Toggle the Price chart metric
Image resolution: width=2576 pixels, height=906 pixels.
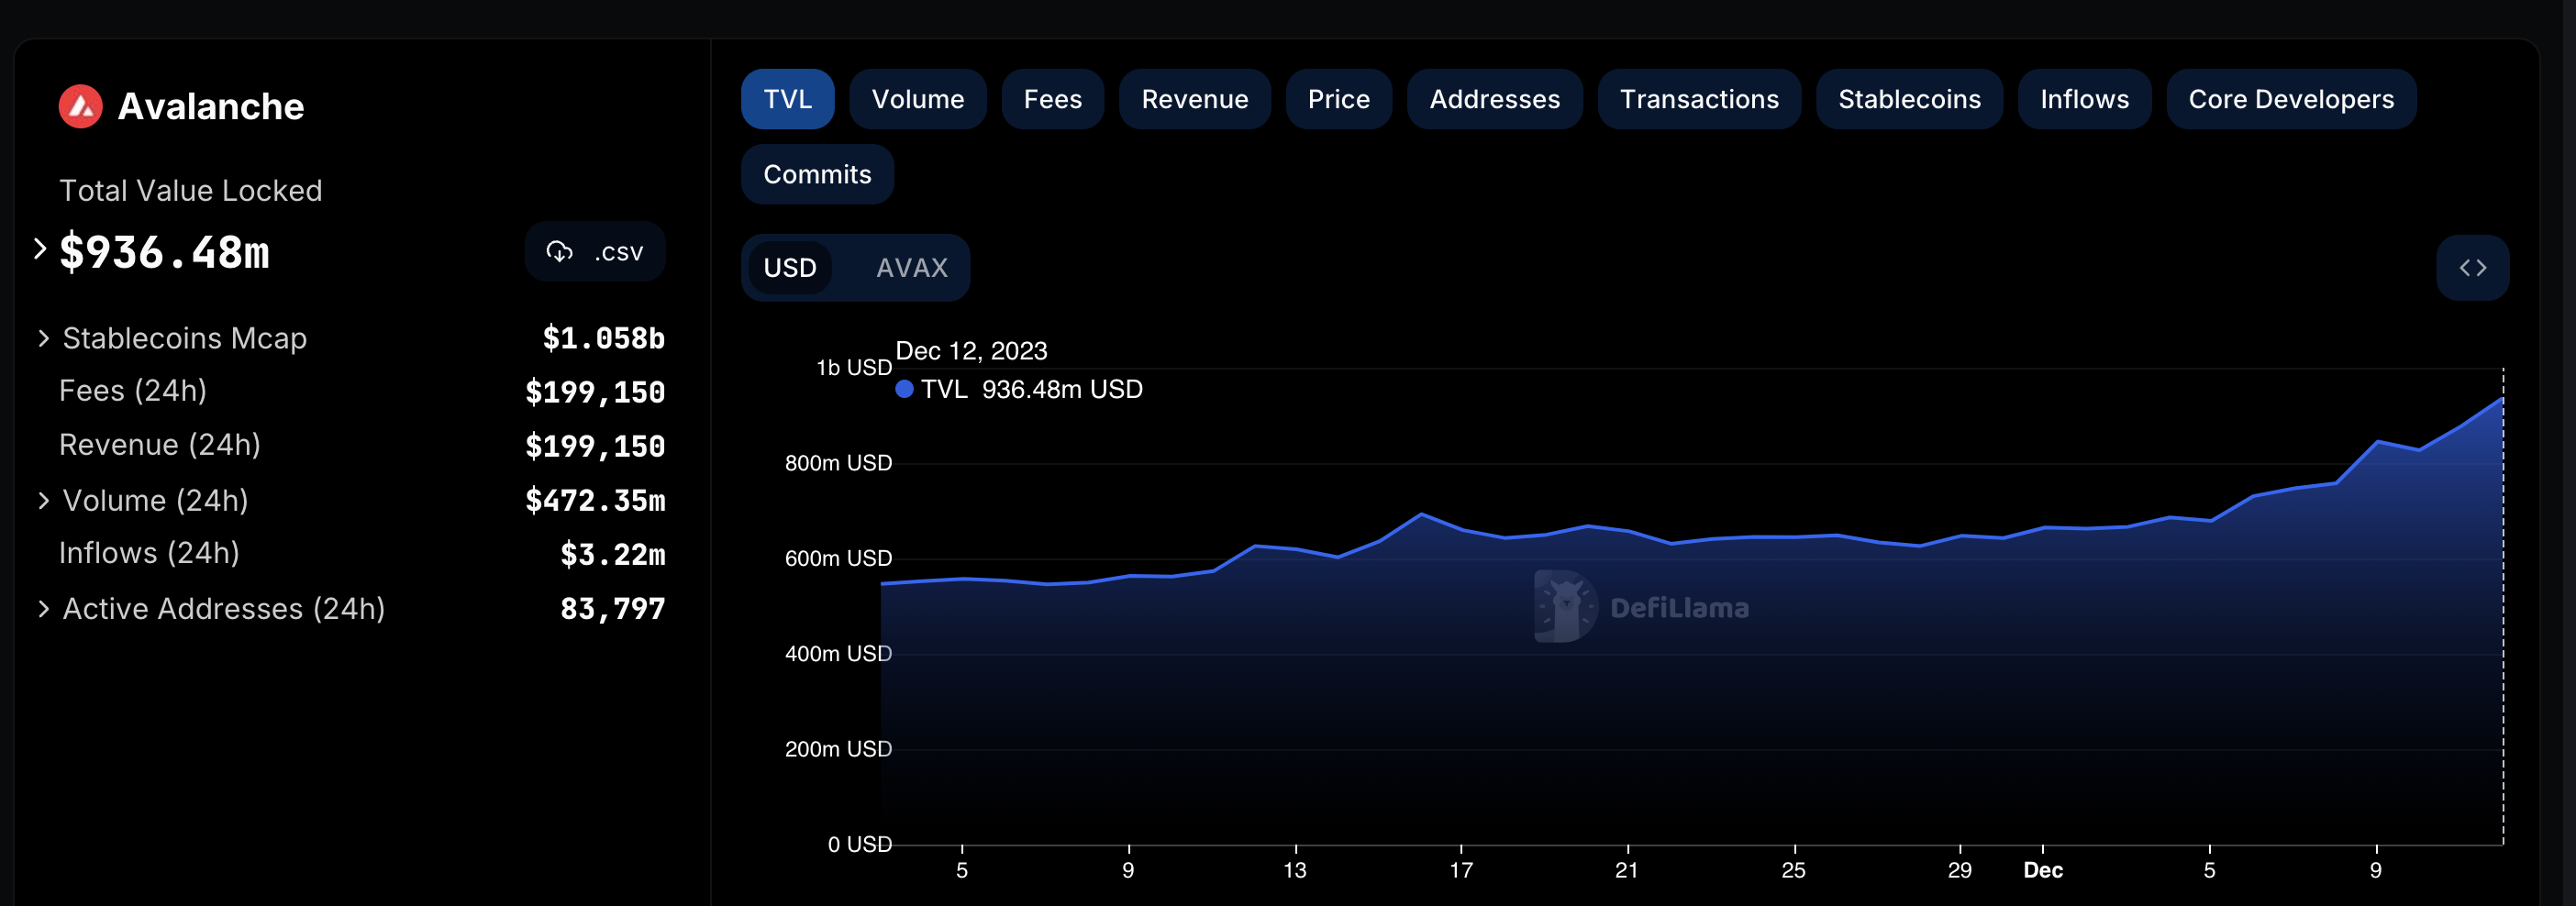click(1339, 99)
